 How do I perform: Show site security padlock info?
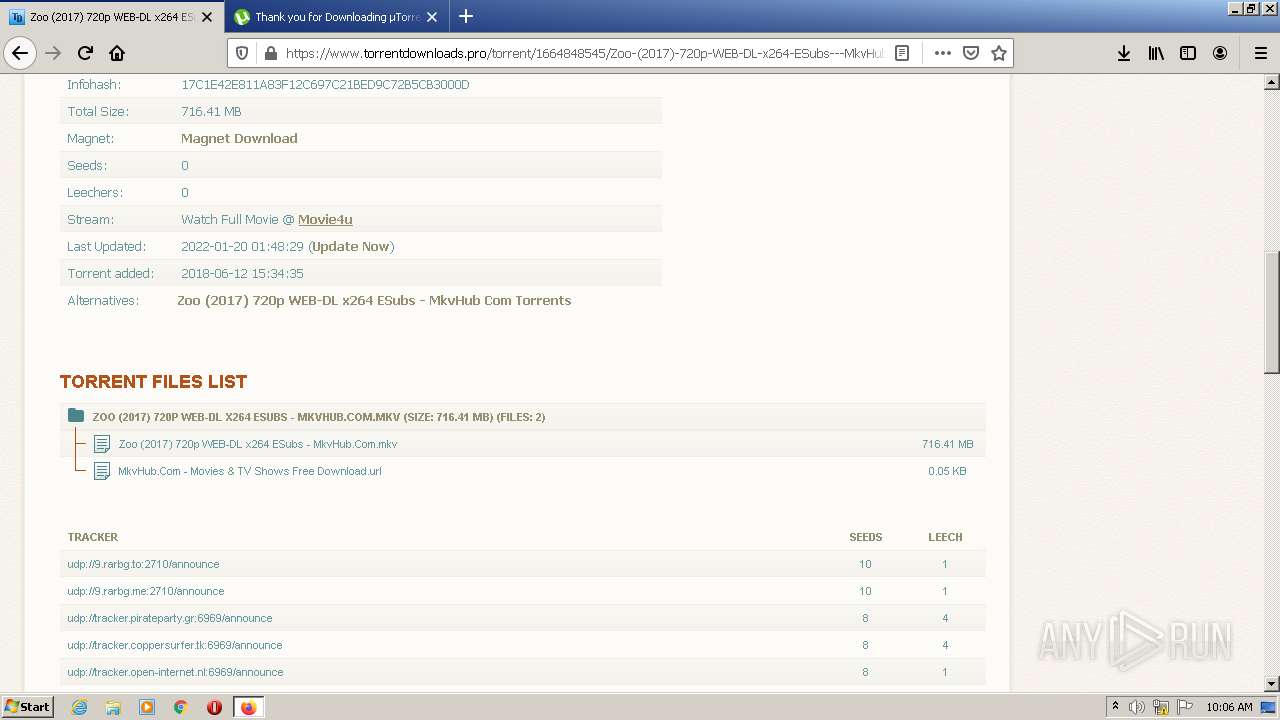tap(269, 53)
